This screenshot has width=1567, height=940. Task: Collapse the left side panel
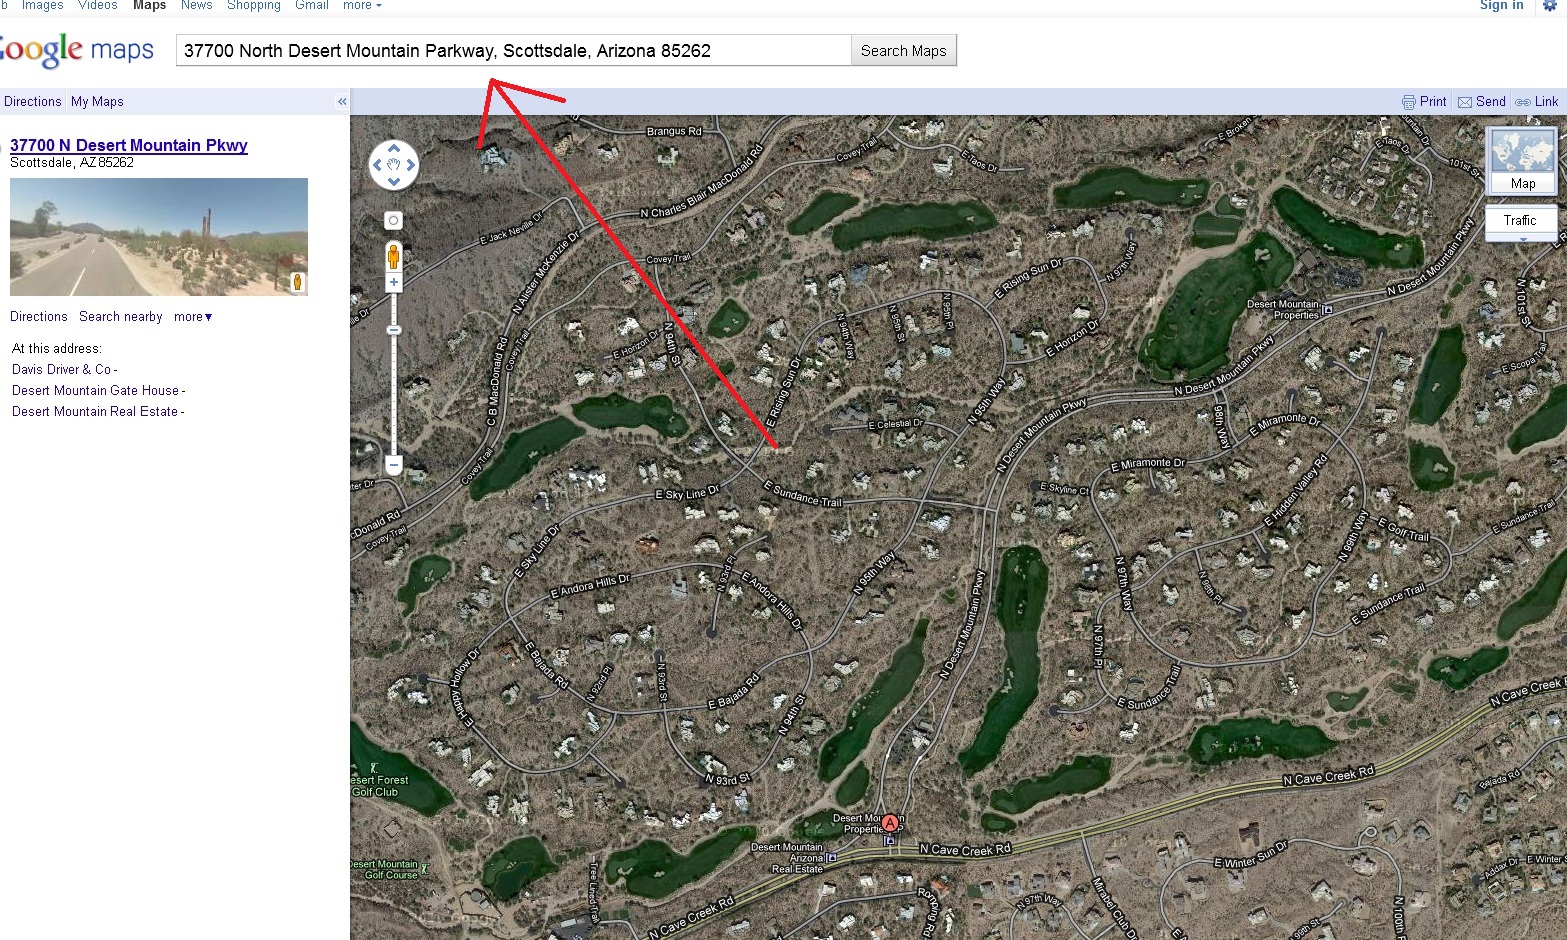pyautogui.click(x=342, y=101)
